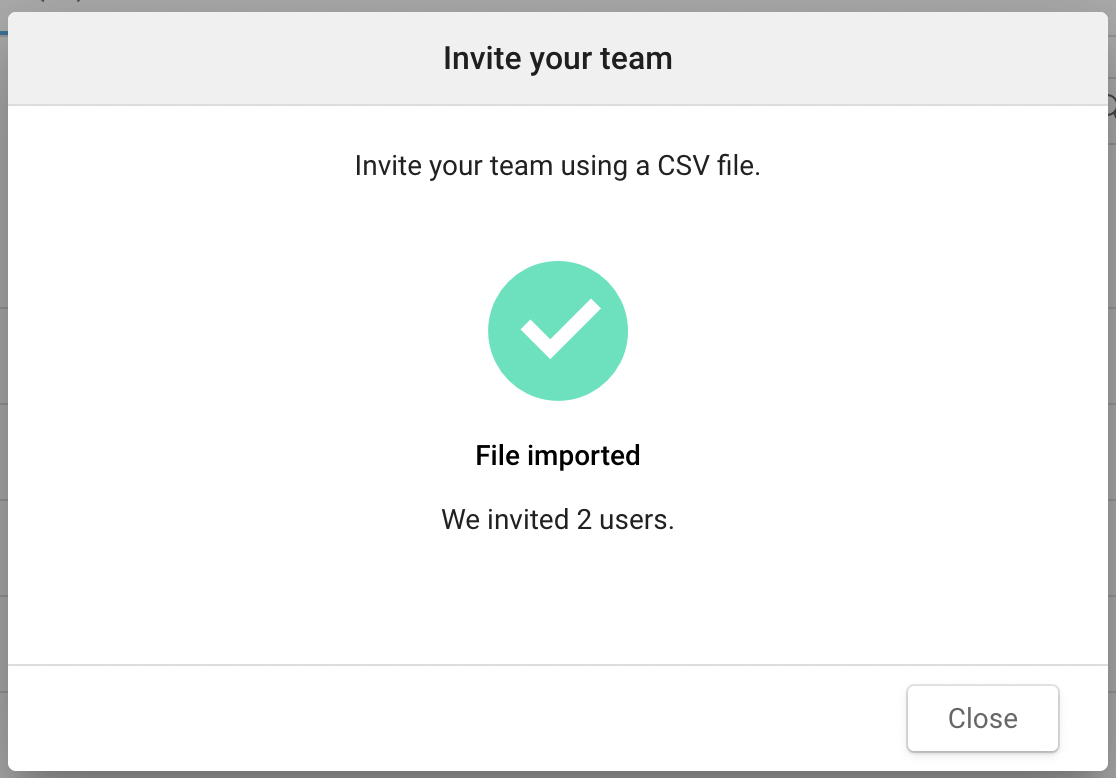Screen dimensions: 1116x778
Task: Click the partially hidden search magnifier icon
Action: tap(1111, 104)
